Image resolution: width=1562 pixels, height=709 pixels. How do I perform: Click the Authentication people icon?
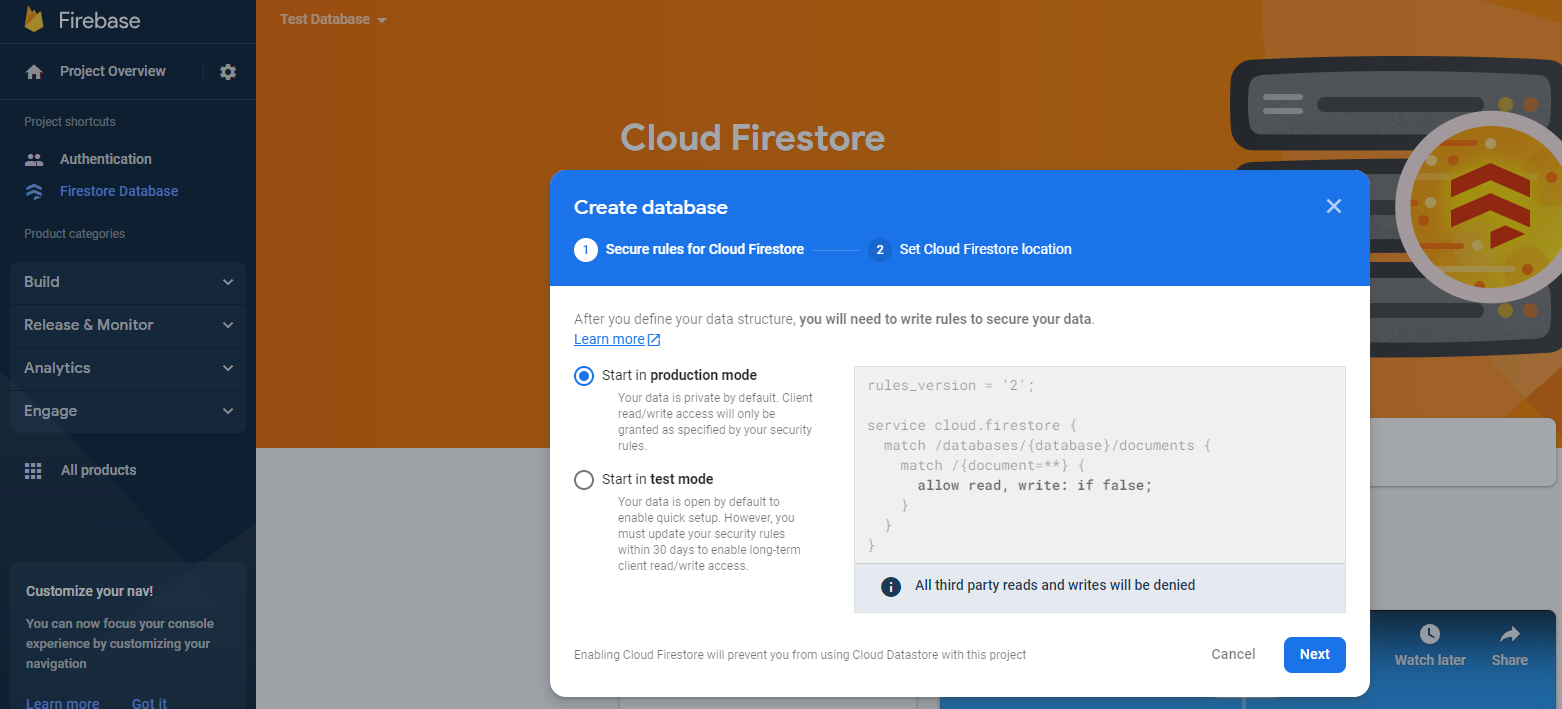pos(34,159)
